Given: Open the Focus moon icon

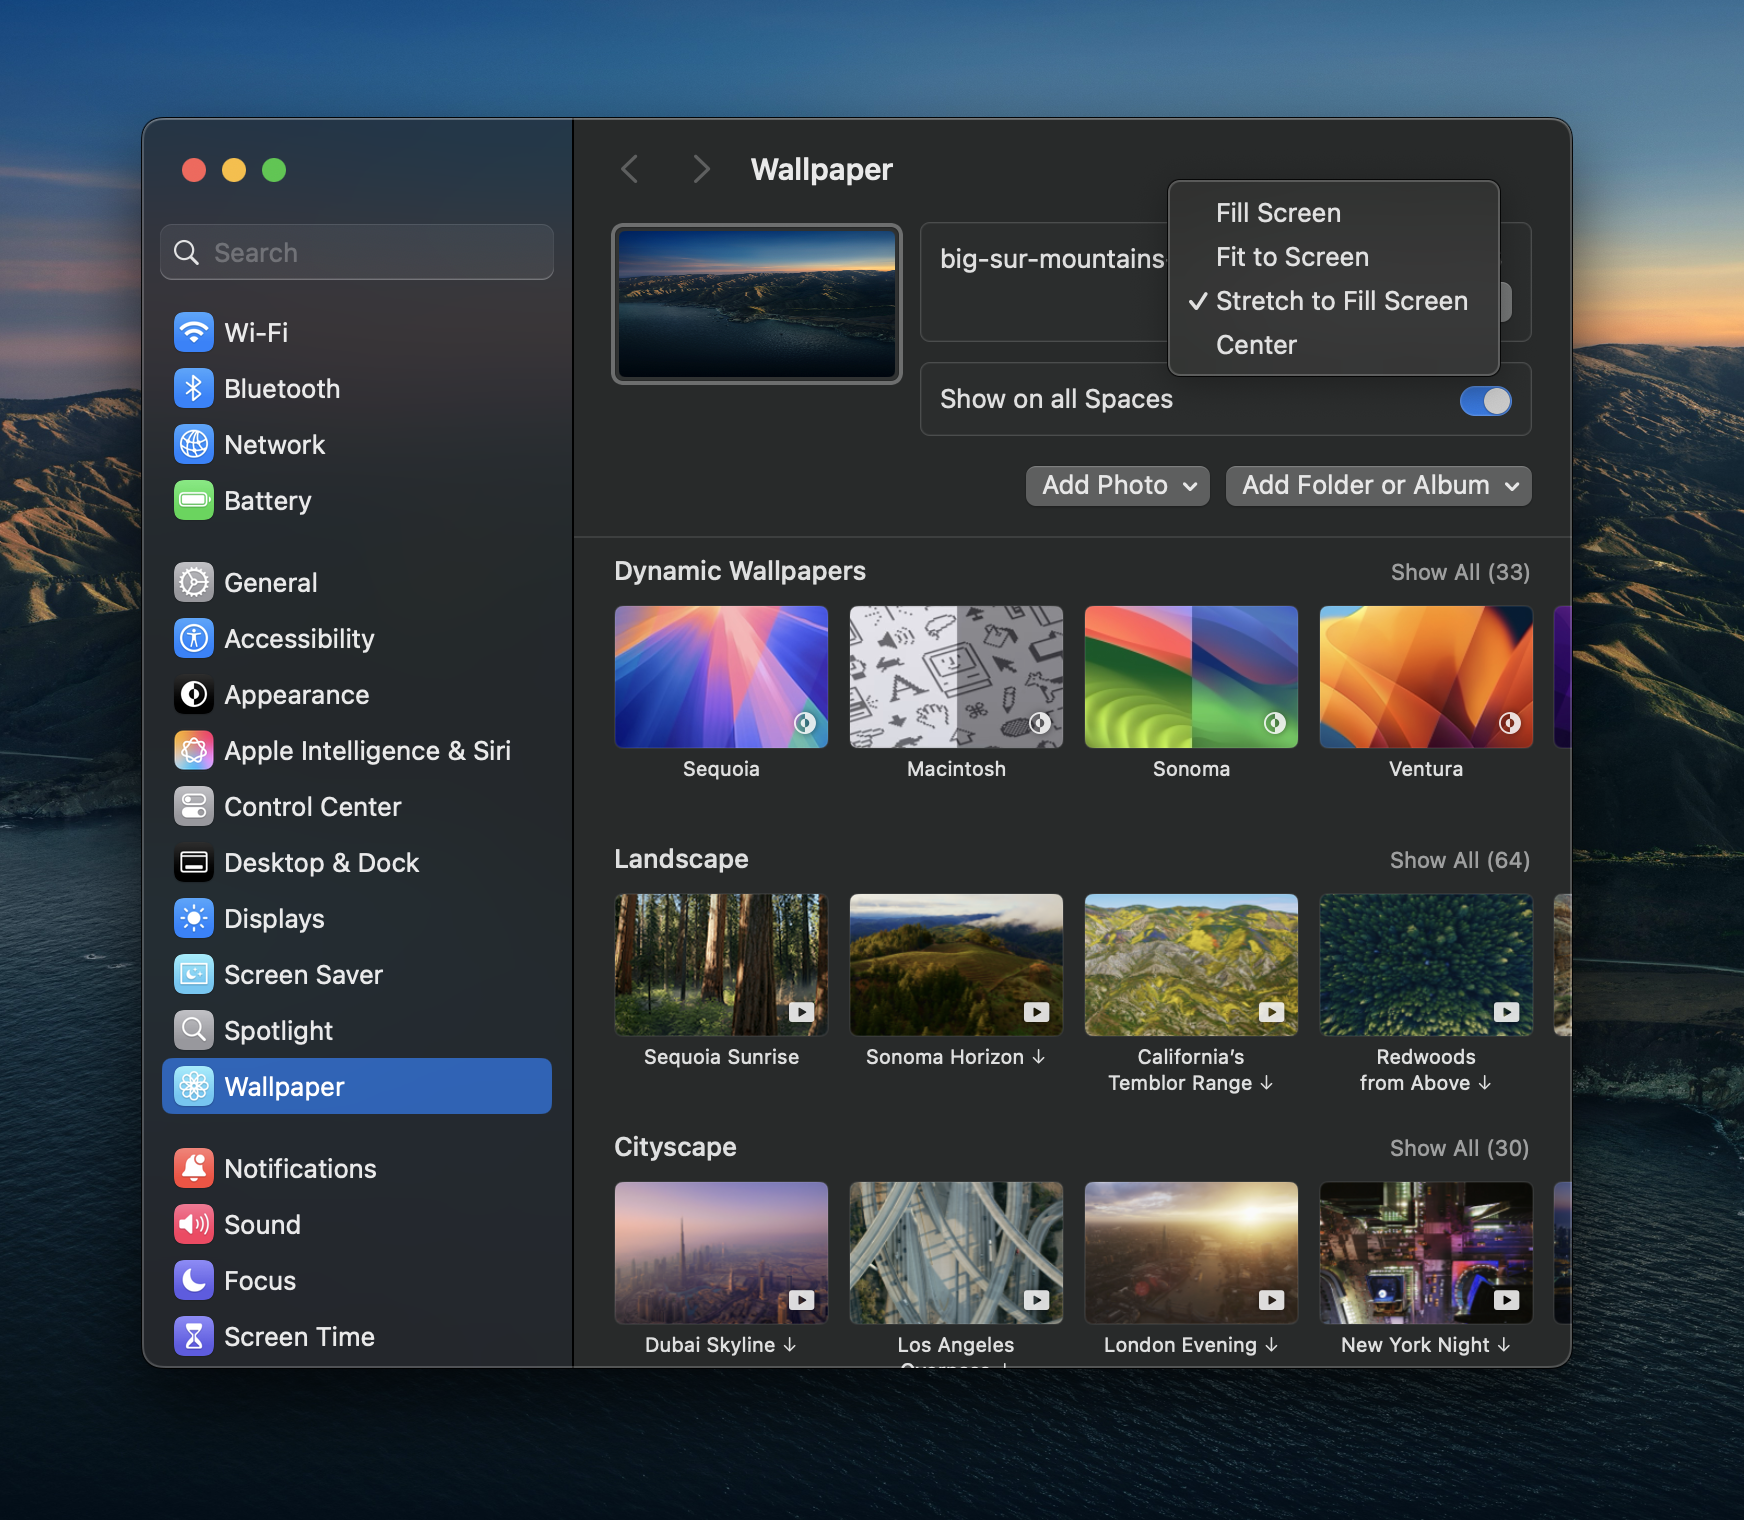Looking at the screenshot, I should (194, 1280).
